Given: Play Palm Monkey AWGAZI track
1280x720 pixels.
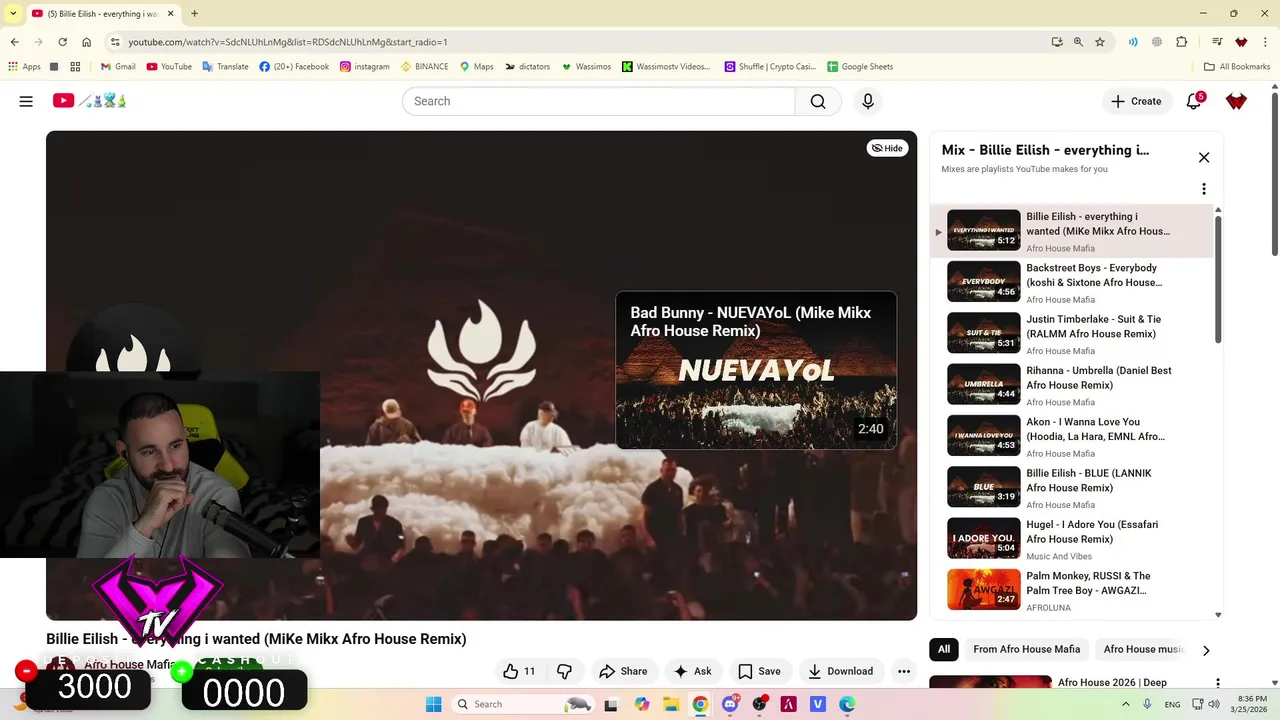Looking at the screenshot, I should (1071, 590).
